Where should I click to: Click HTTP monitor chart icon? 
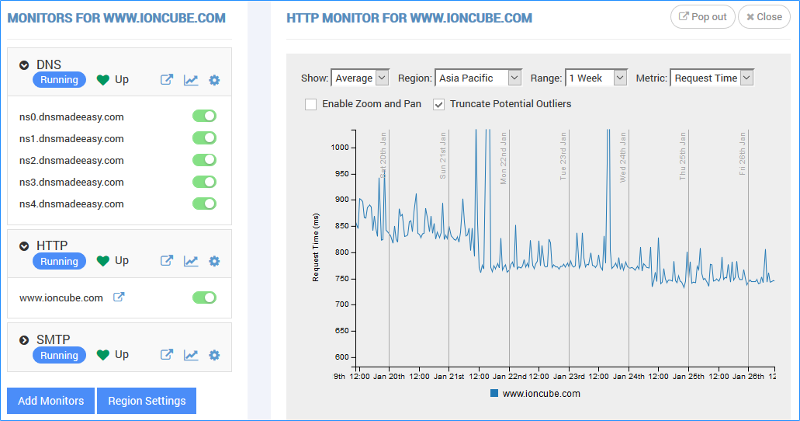pos(190,262)
